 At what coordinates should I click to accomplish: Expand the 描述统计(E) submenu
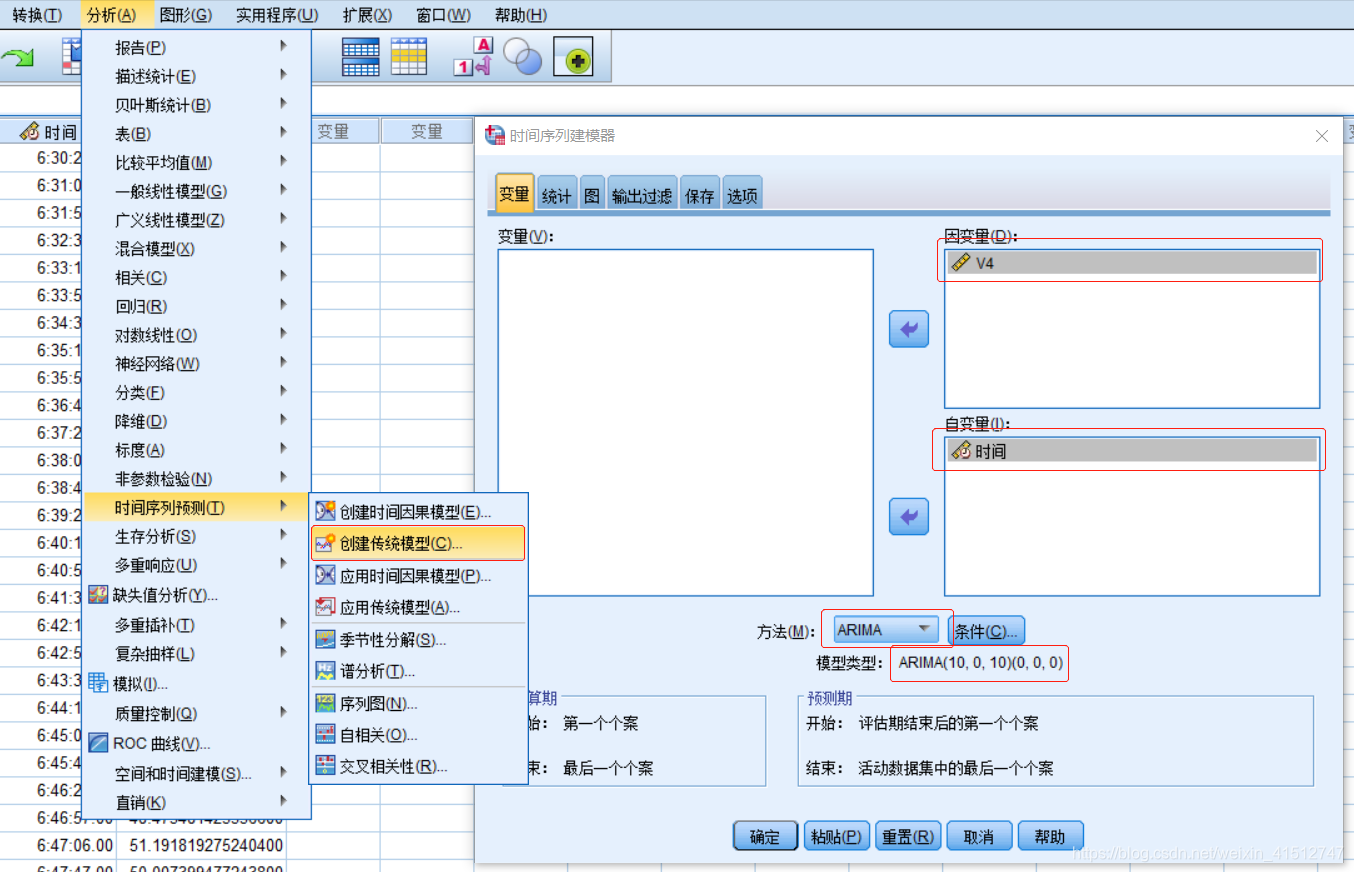tap(197, 76)
